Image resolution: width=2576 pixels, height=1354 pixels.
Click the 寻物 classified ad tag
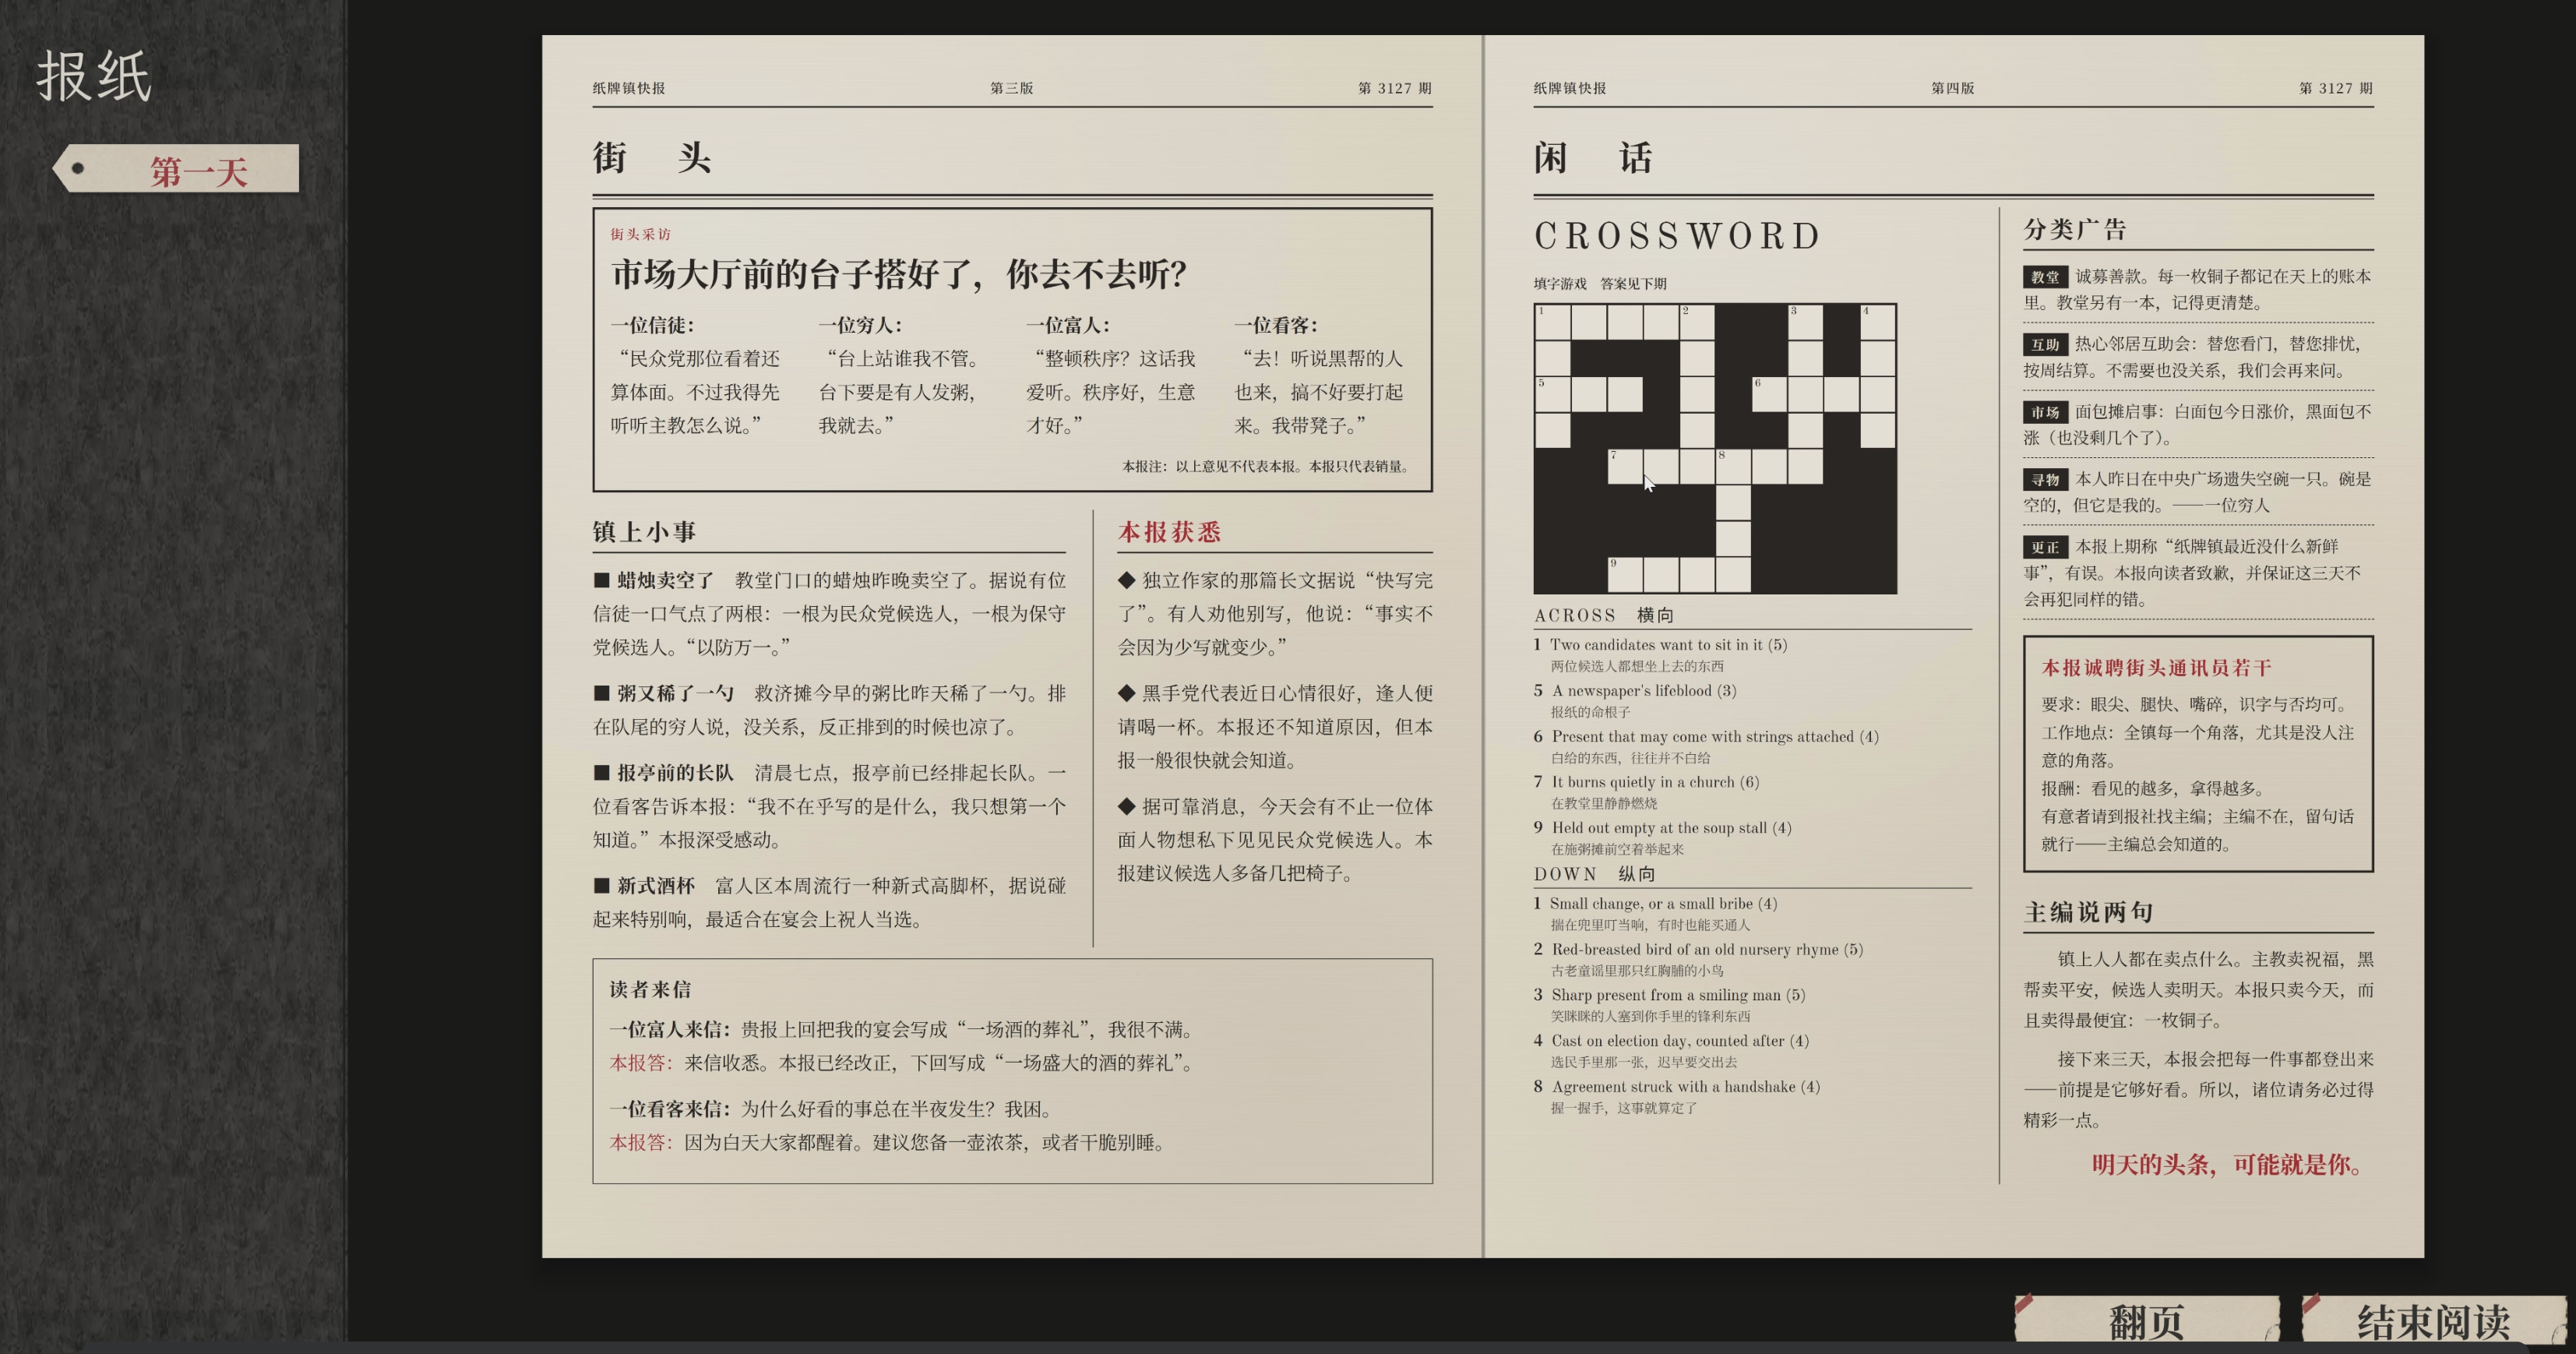pos(2045,480)
